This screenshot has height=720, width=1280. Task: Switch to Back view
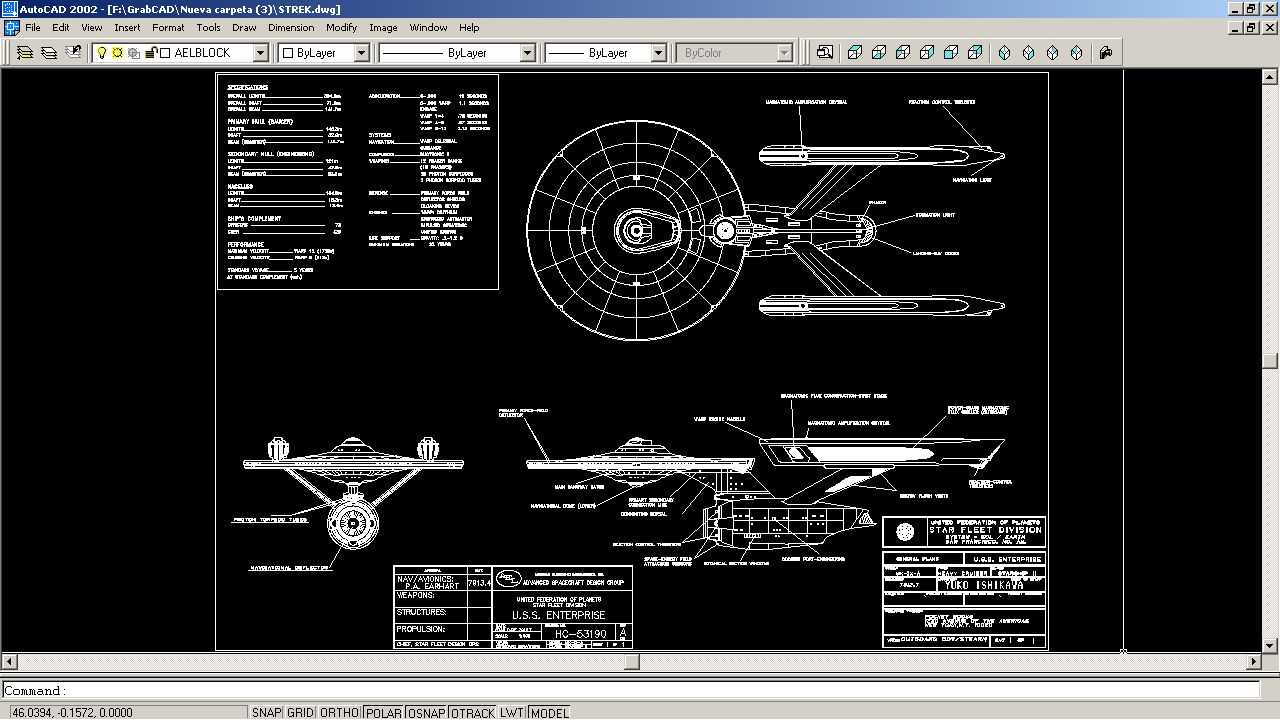[975, 53]
